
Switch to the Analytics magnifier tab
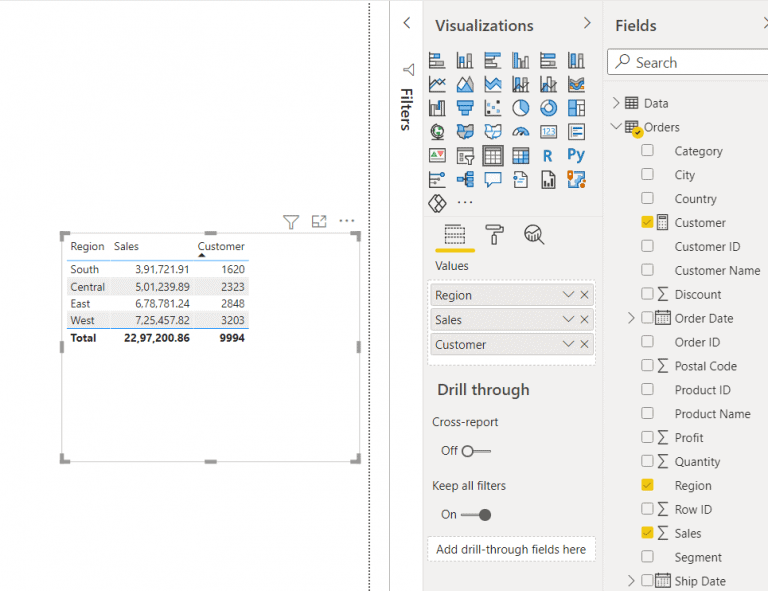coord(534,235)
